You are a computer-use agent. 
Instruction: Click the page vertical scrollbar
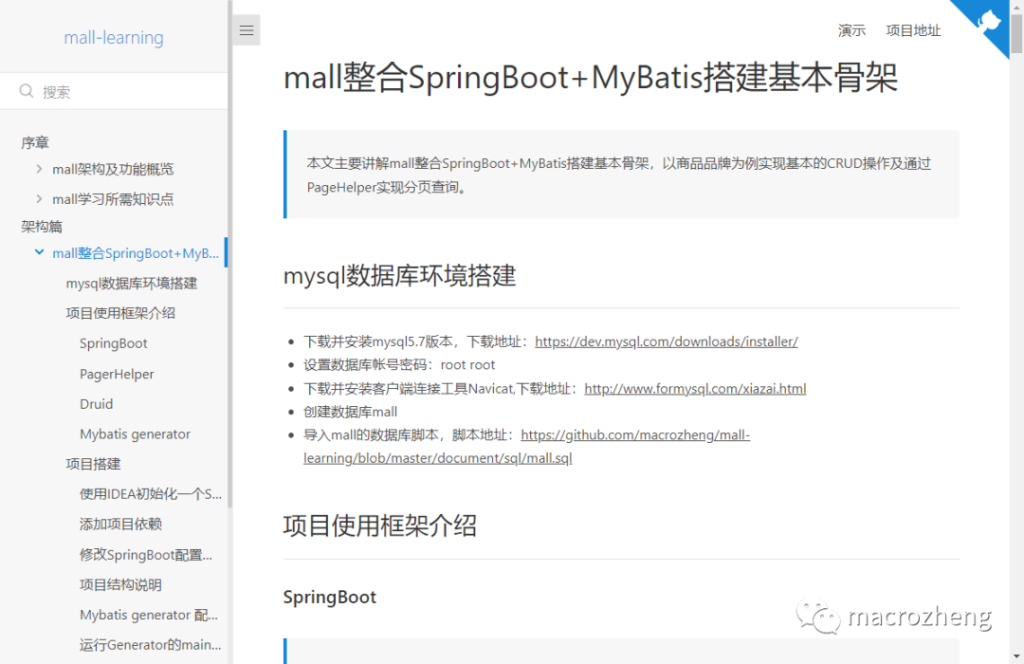[1016, 300]
